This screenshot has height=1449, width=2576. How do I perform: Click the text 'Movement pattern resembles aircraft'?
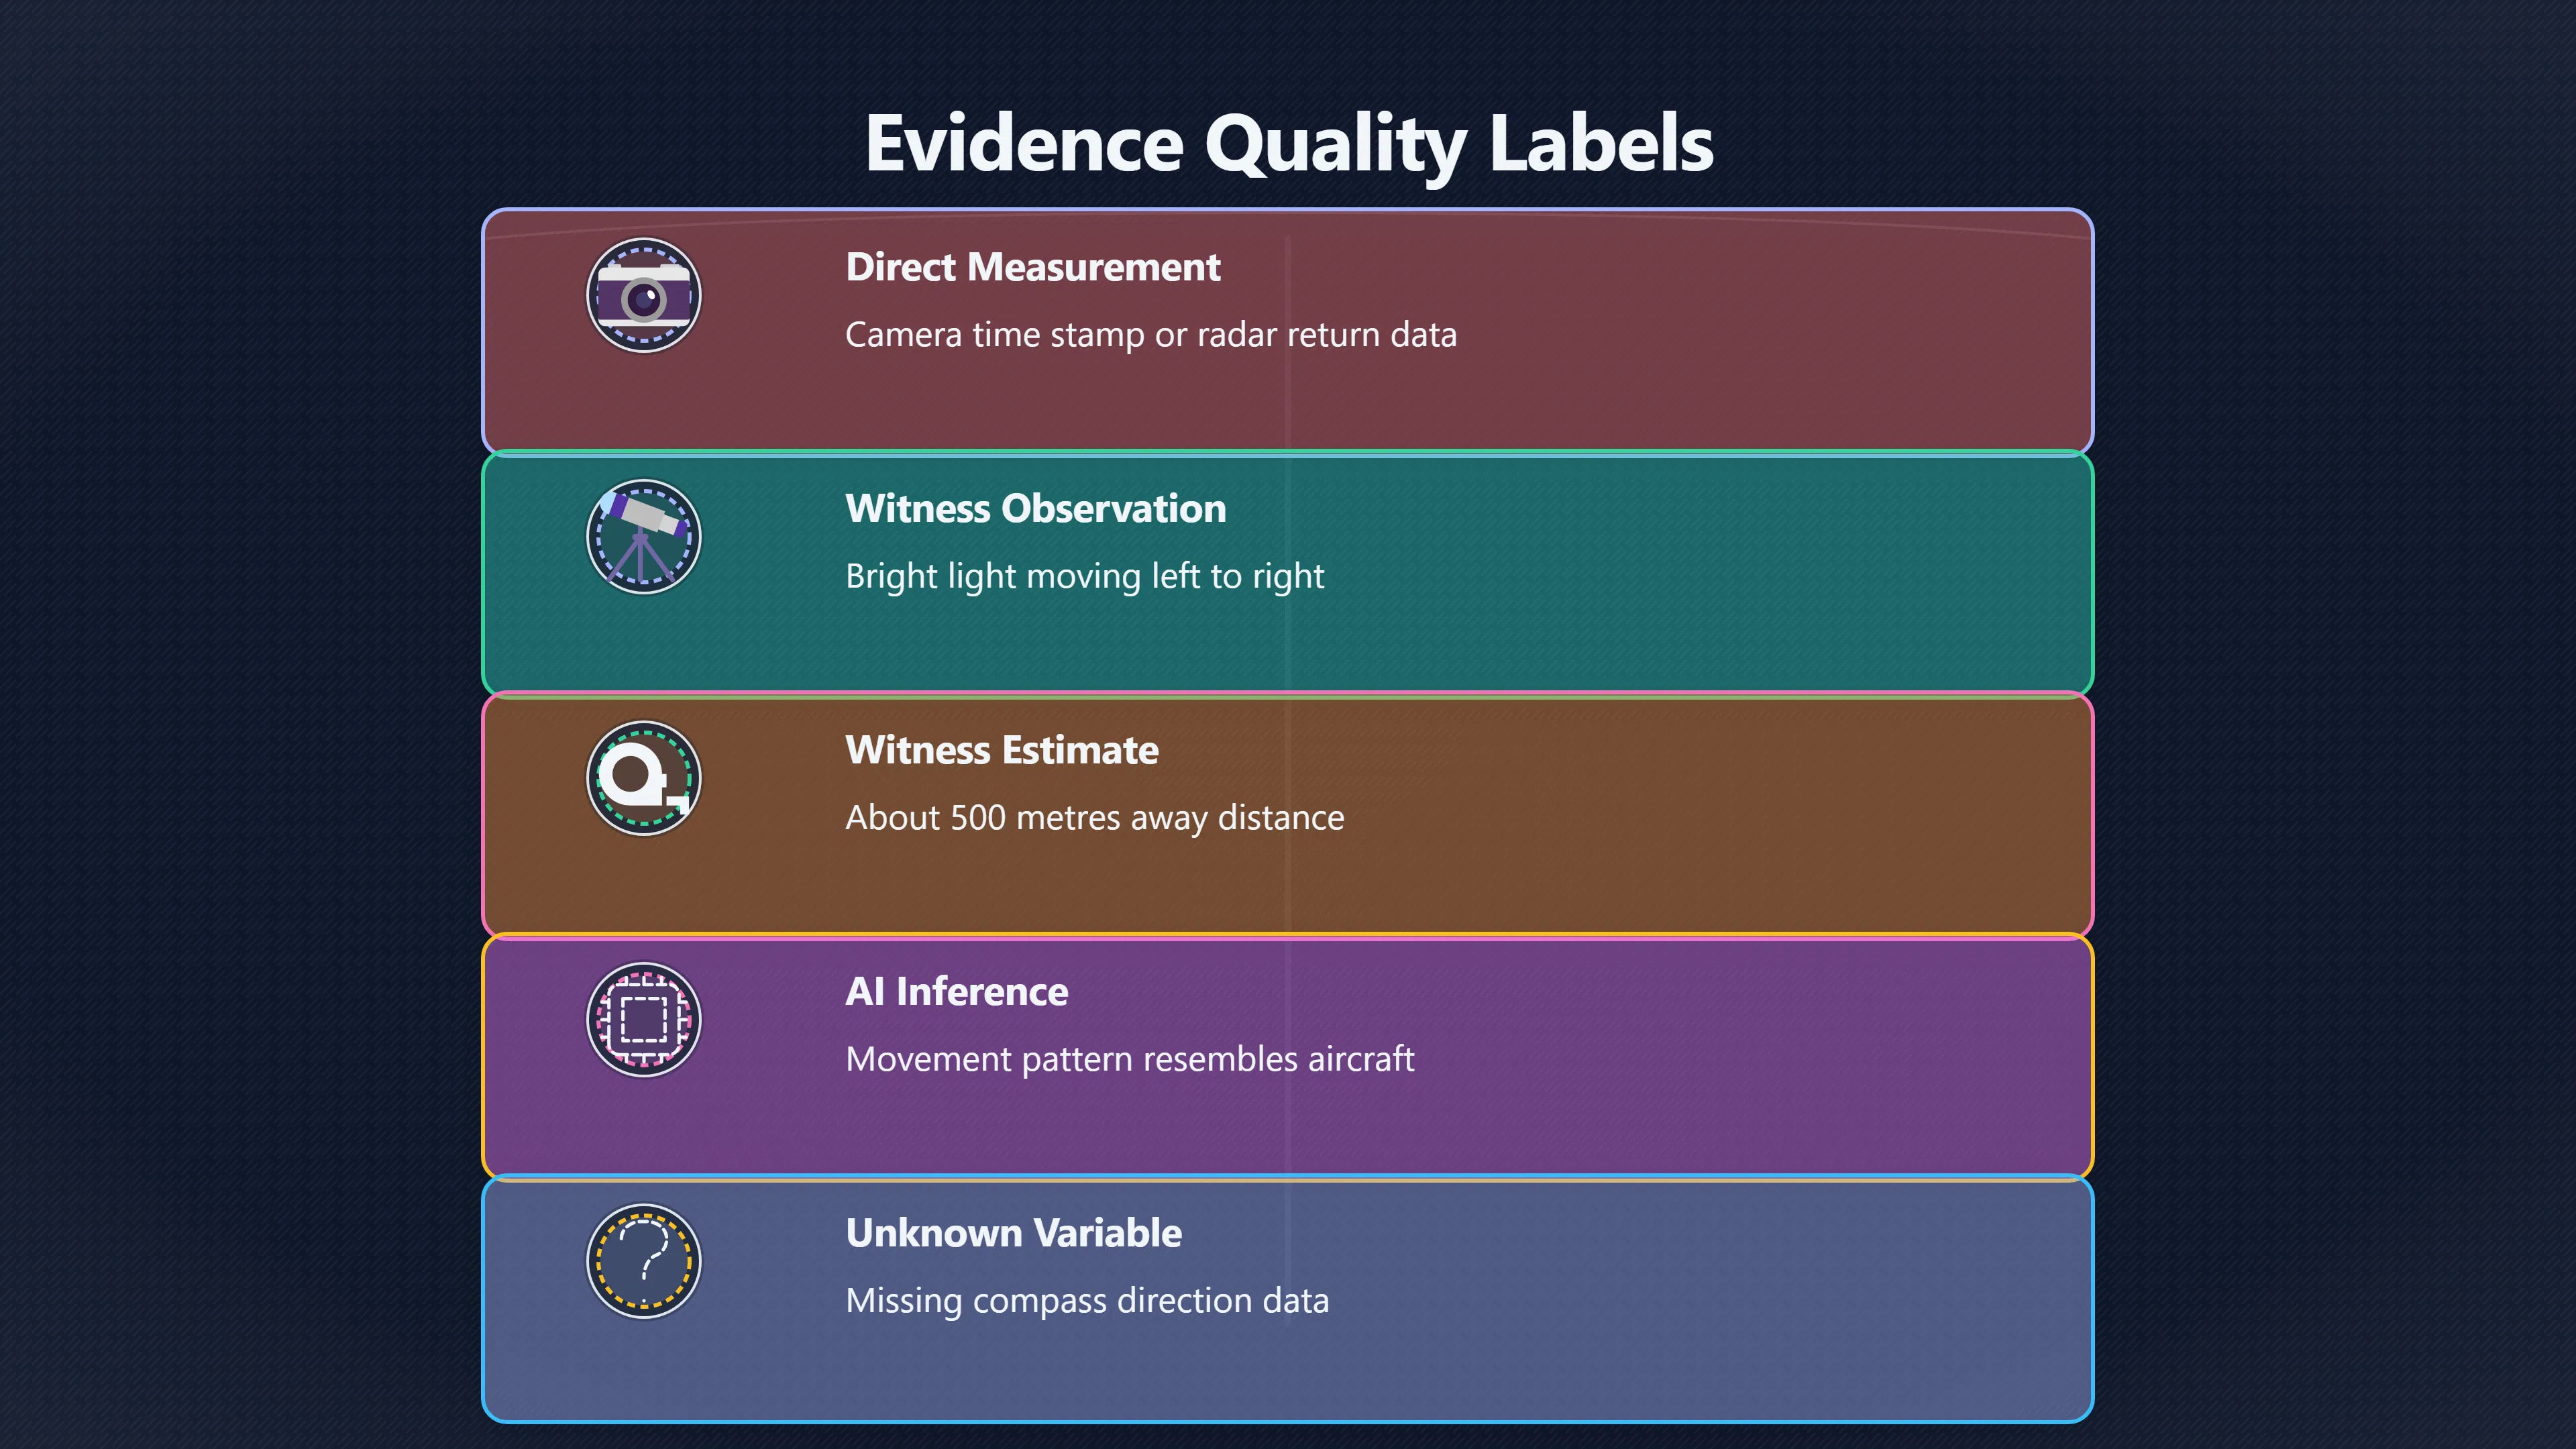point(1129,1059)
